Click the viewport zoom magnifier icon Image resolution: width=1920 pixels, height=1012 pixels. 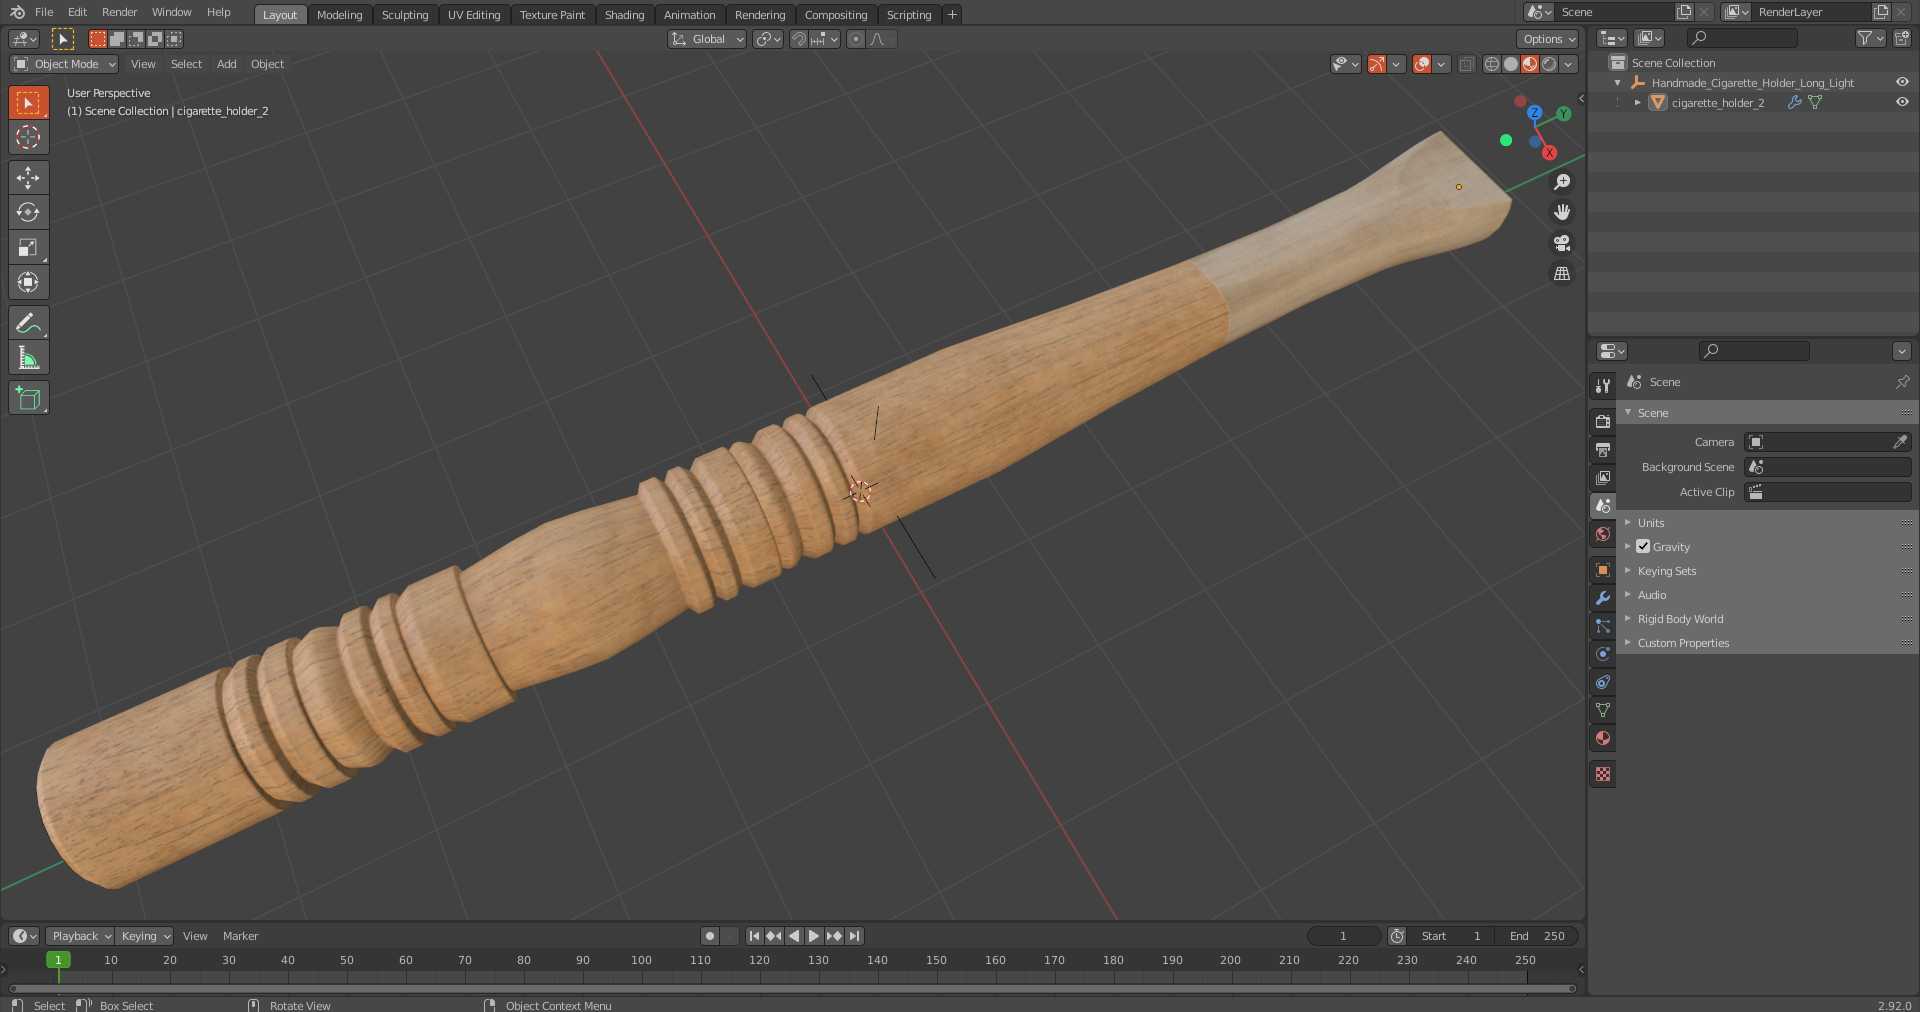(1562, 182)
